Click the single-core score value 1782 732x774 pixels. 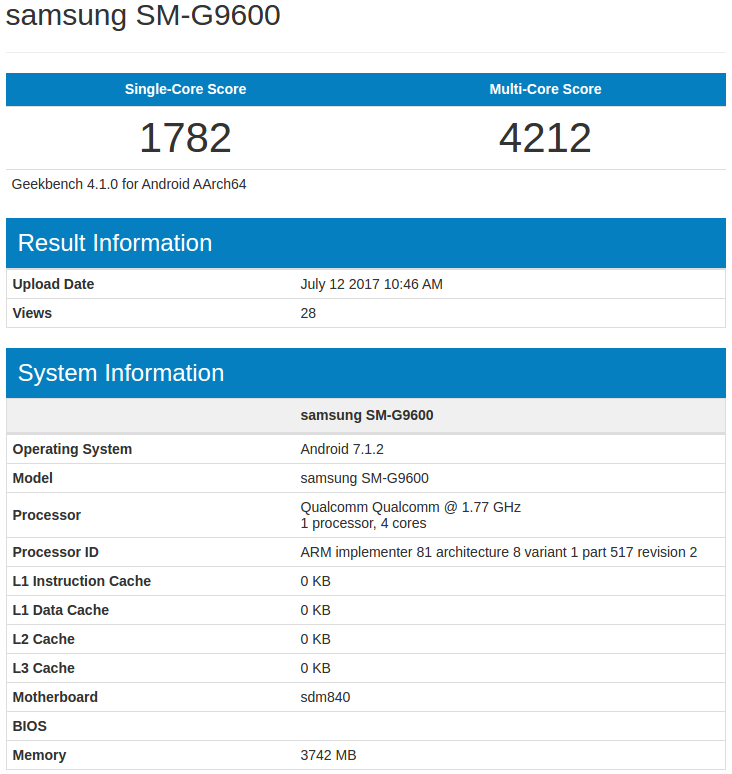pyautogui.click(x=185, y=138)
